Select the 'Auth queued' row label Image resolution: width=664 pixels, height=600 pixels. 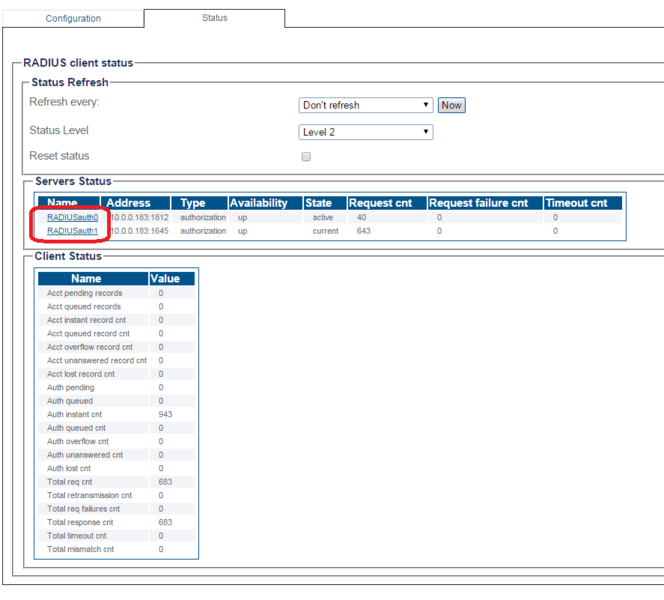[x=70, y=401]
